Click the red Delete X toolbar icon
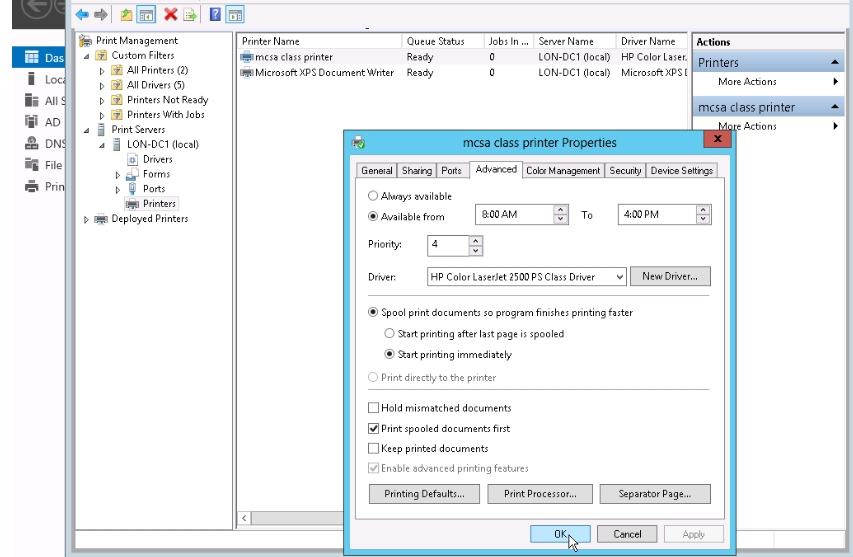Viewport: 853px width, 557px height. pos(171,15)
